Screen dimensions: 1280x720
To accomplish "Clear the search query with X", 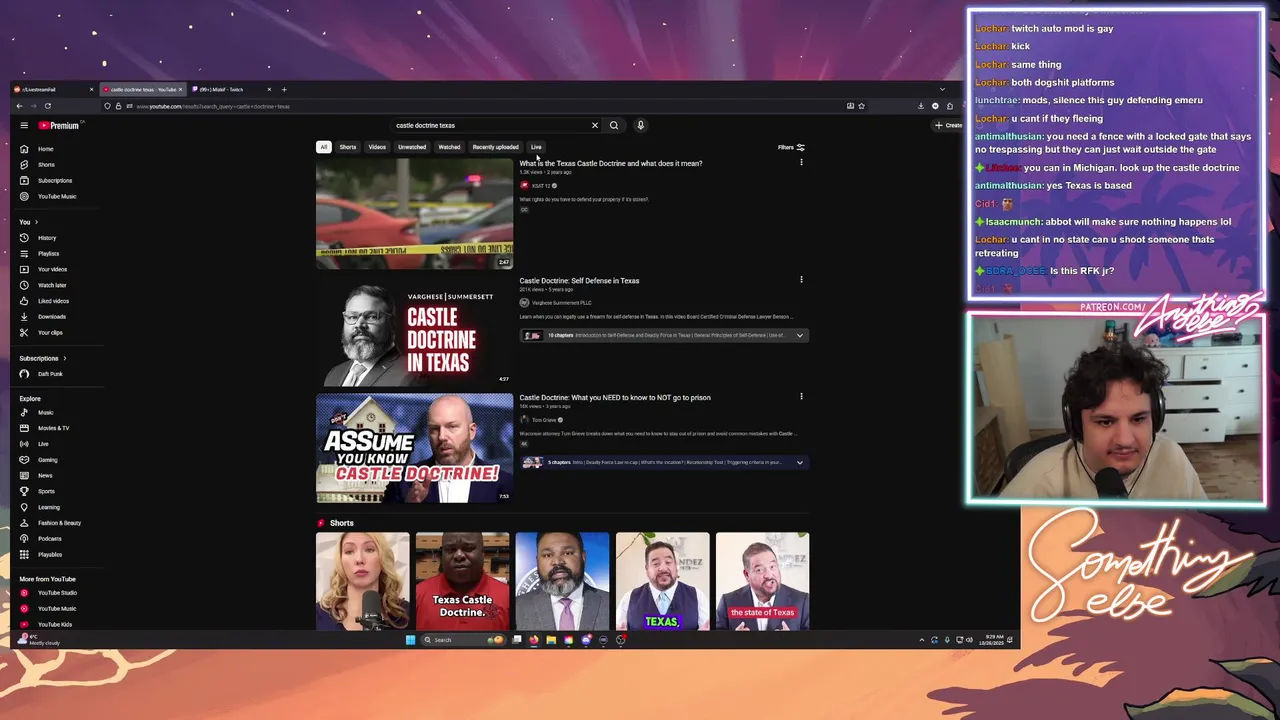I will click(x=594, y=125).
